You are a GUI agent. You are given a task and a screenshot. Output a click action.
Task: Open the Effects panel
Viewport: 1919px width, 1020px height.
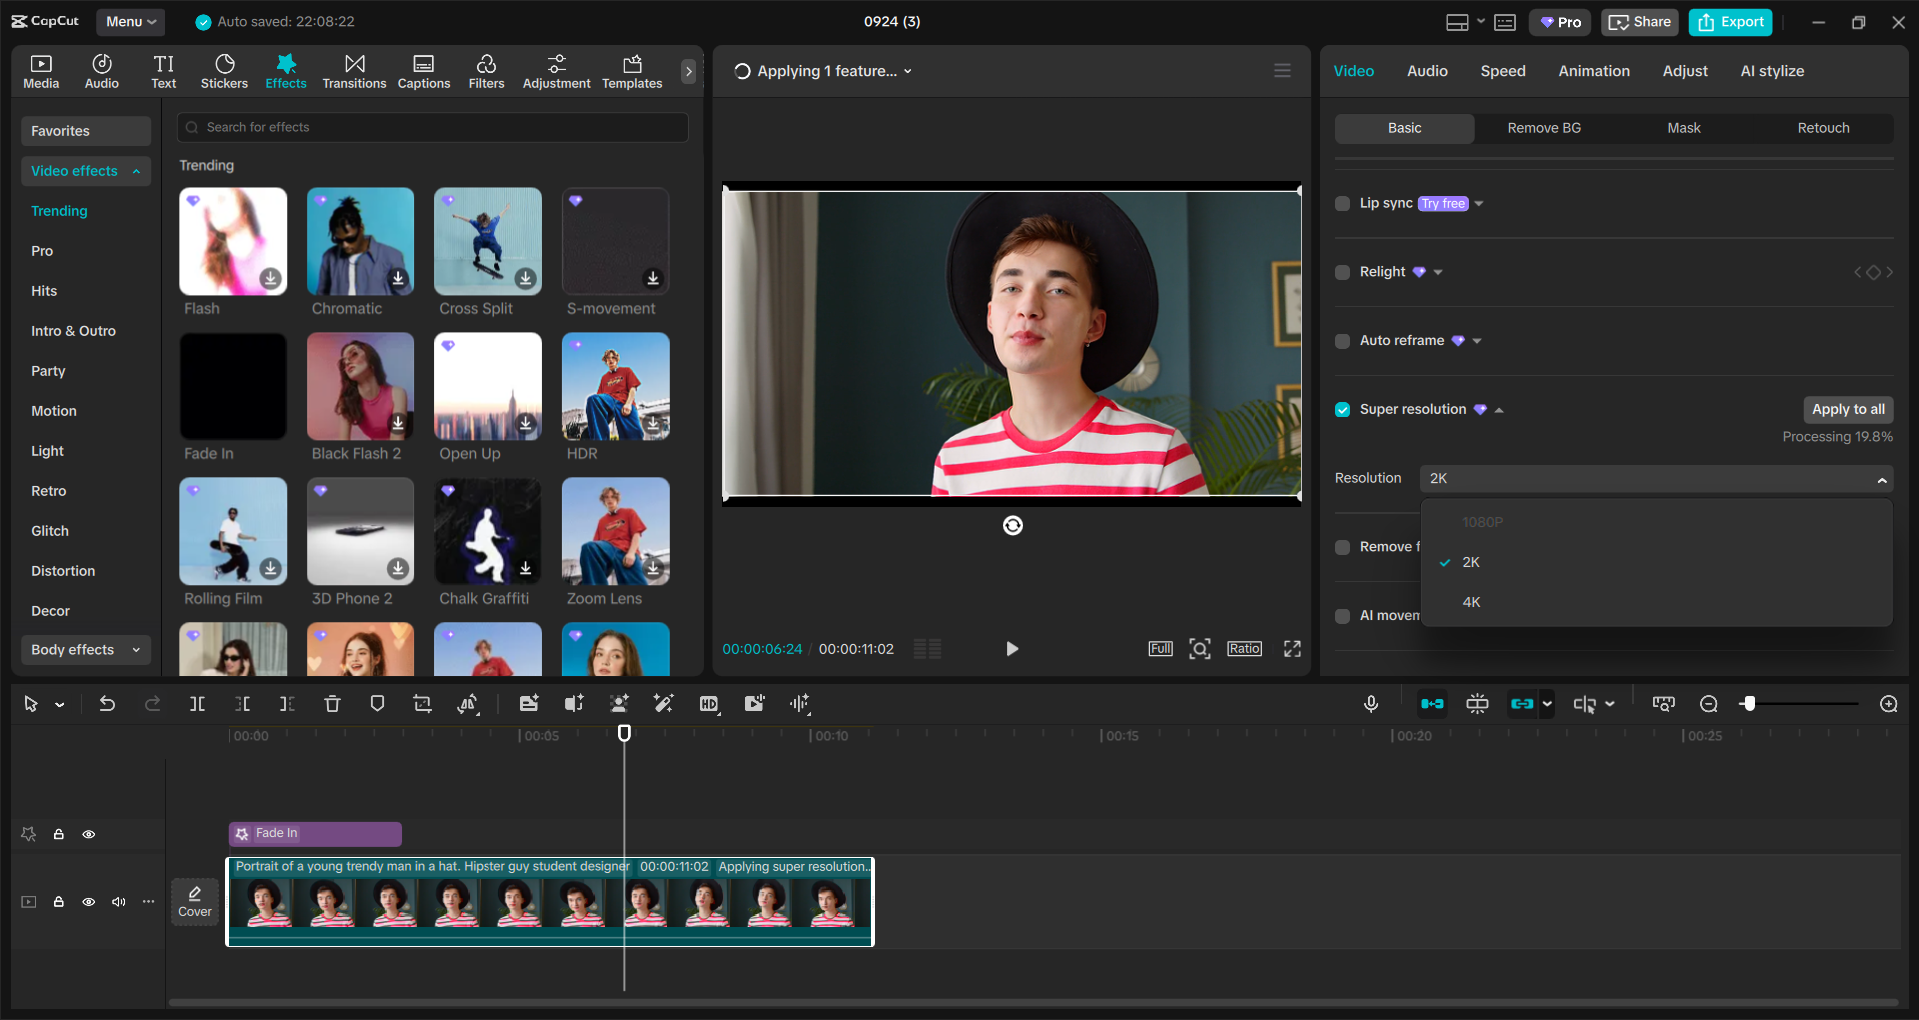coord(286,70)
